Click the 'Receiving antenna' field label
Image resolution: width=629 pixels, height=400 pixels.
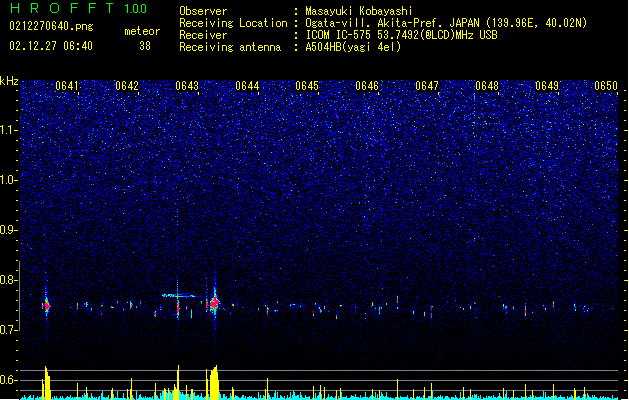click(x=230, y=47)
